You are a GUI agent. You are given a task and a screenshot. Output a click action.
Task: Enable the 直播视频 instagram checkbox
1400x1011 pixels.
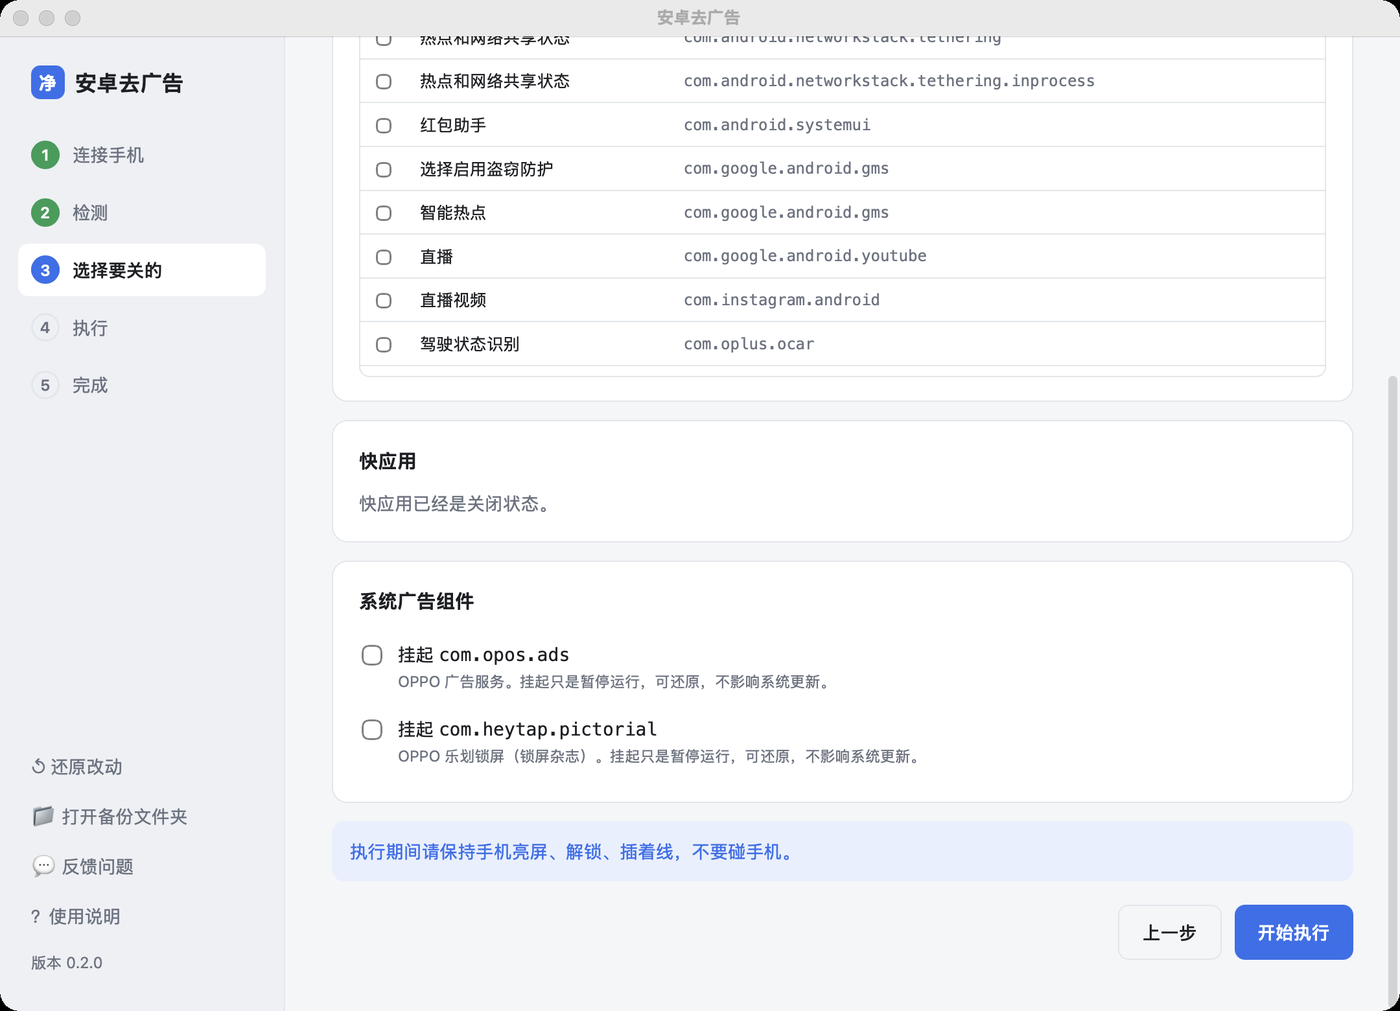coord(384,300)
